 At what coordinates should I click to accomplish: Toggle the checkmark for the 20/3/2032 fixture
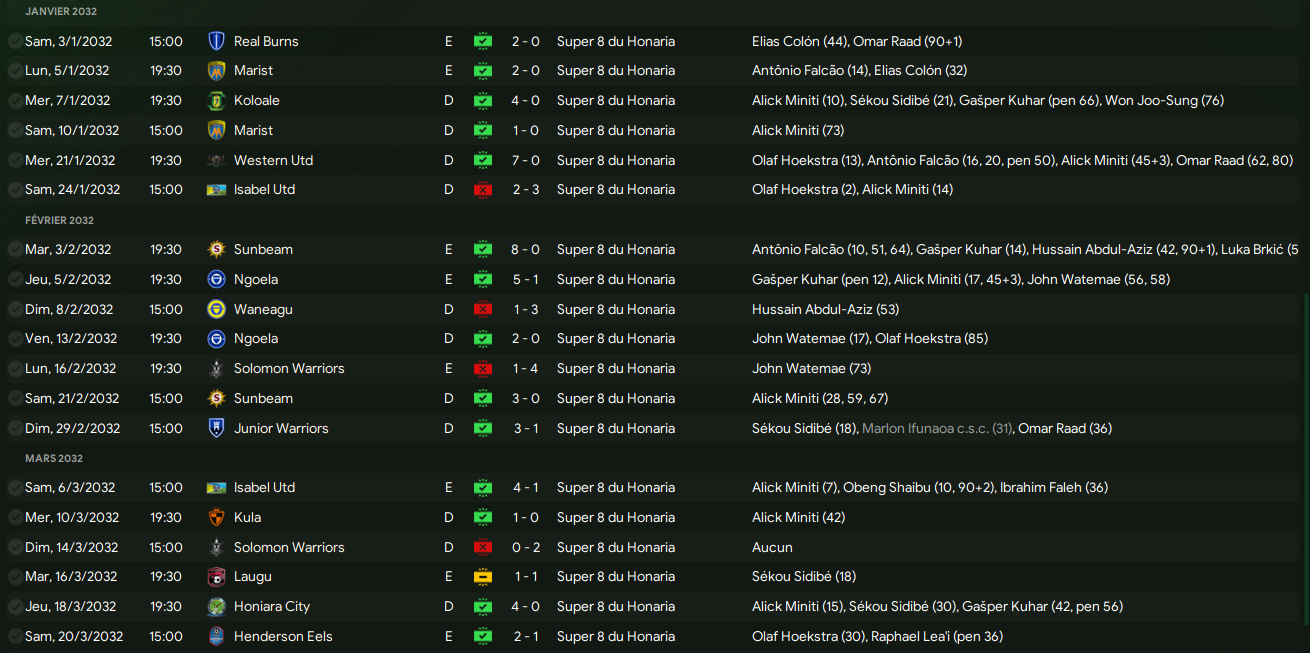[x=15, y=636]
